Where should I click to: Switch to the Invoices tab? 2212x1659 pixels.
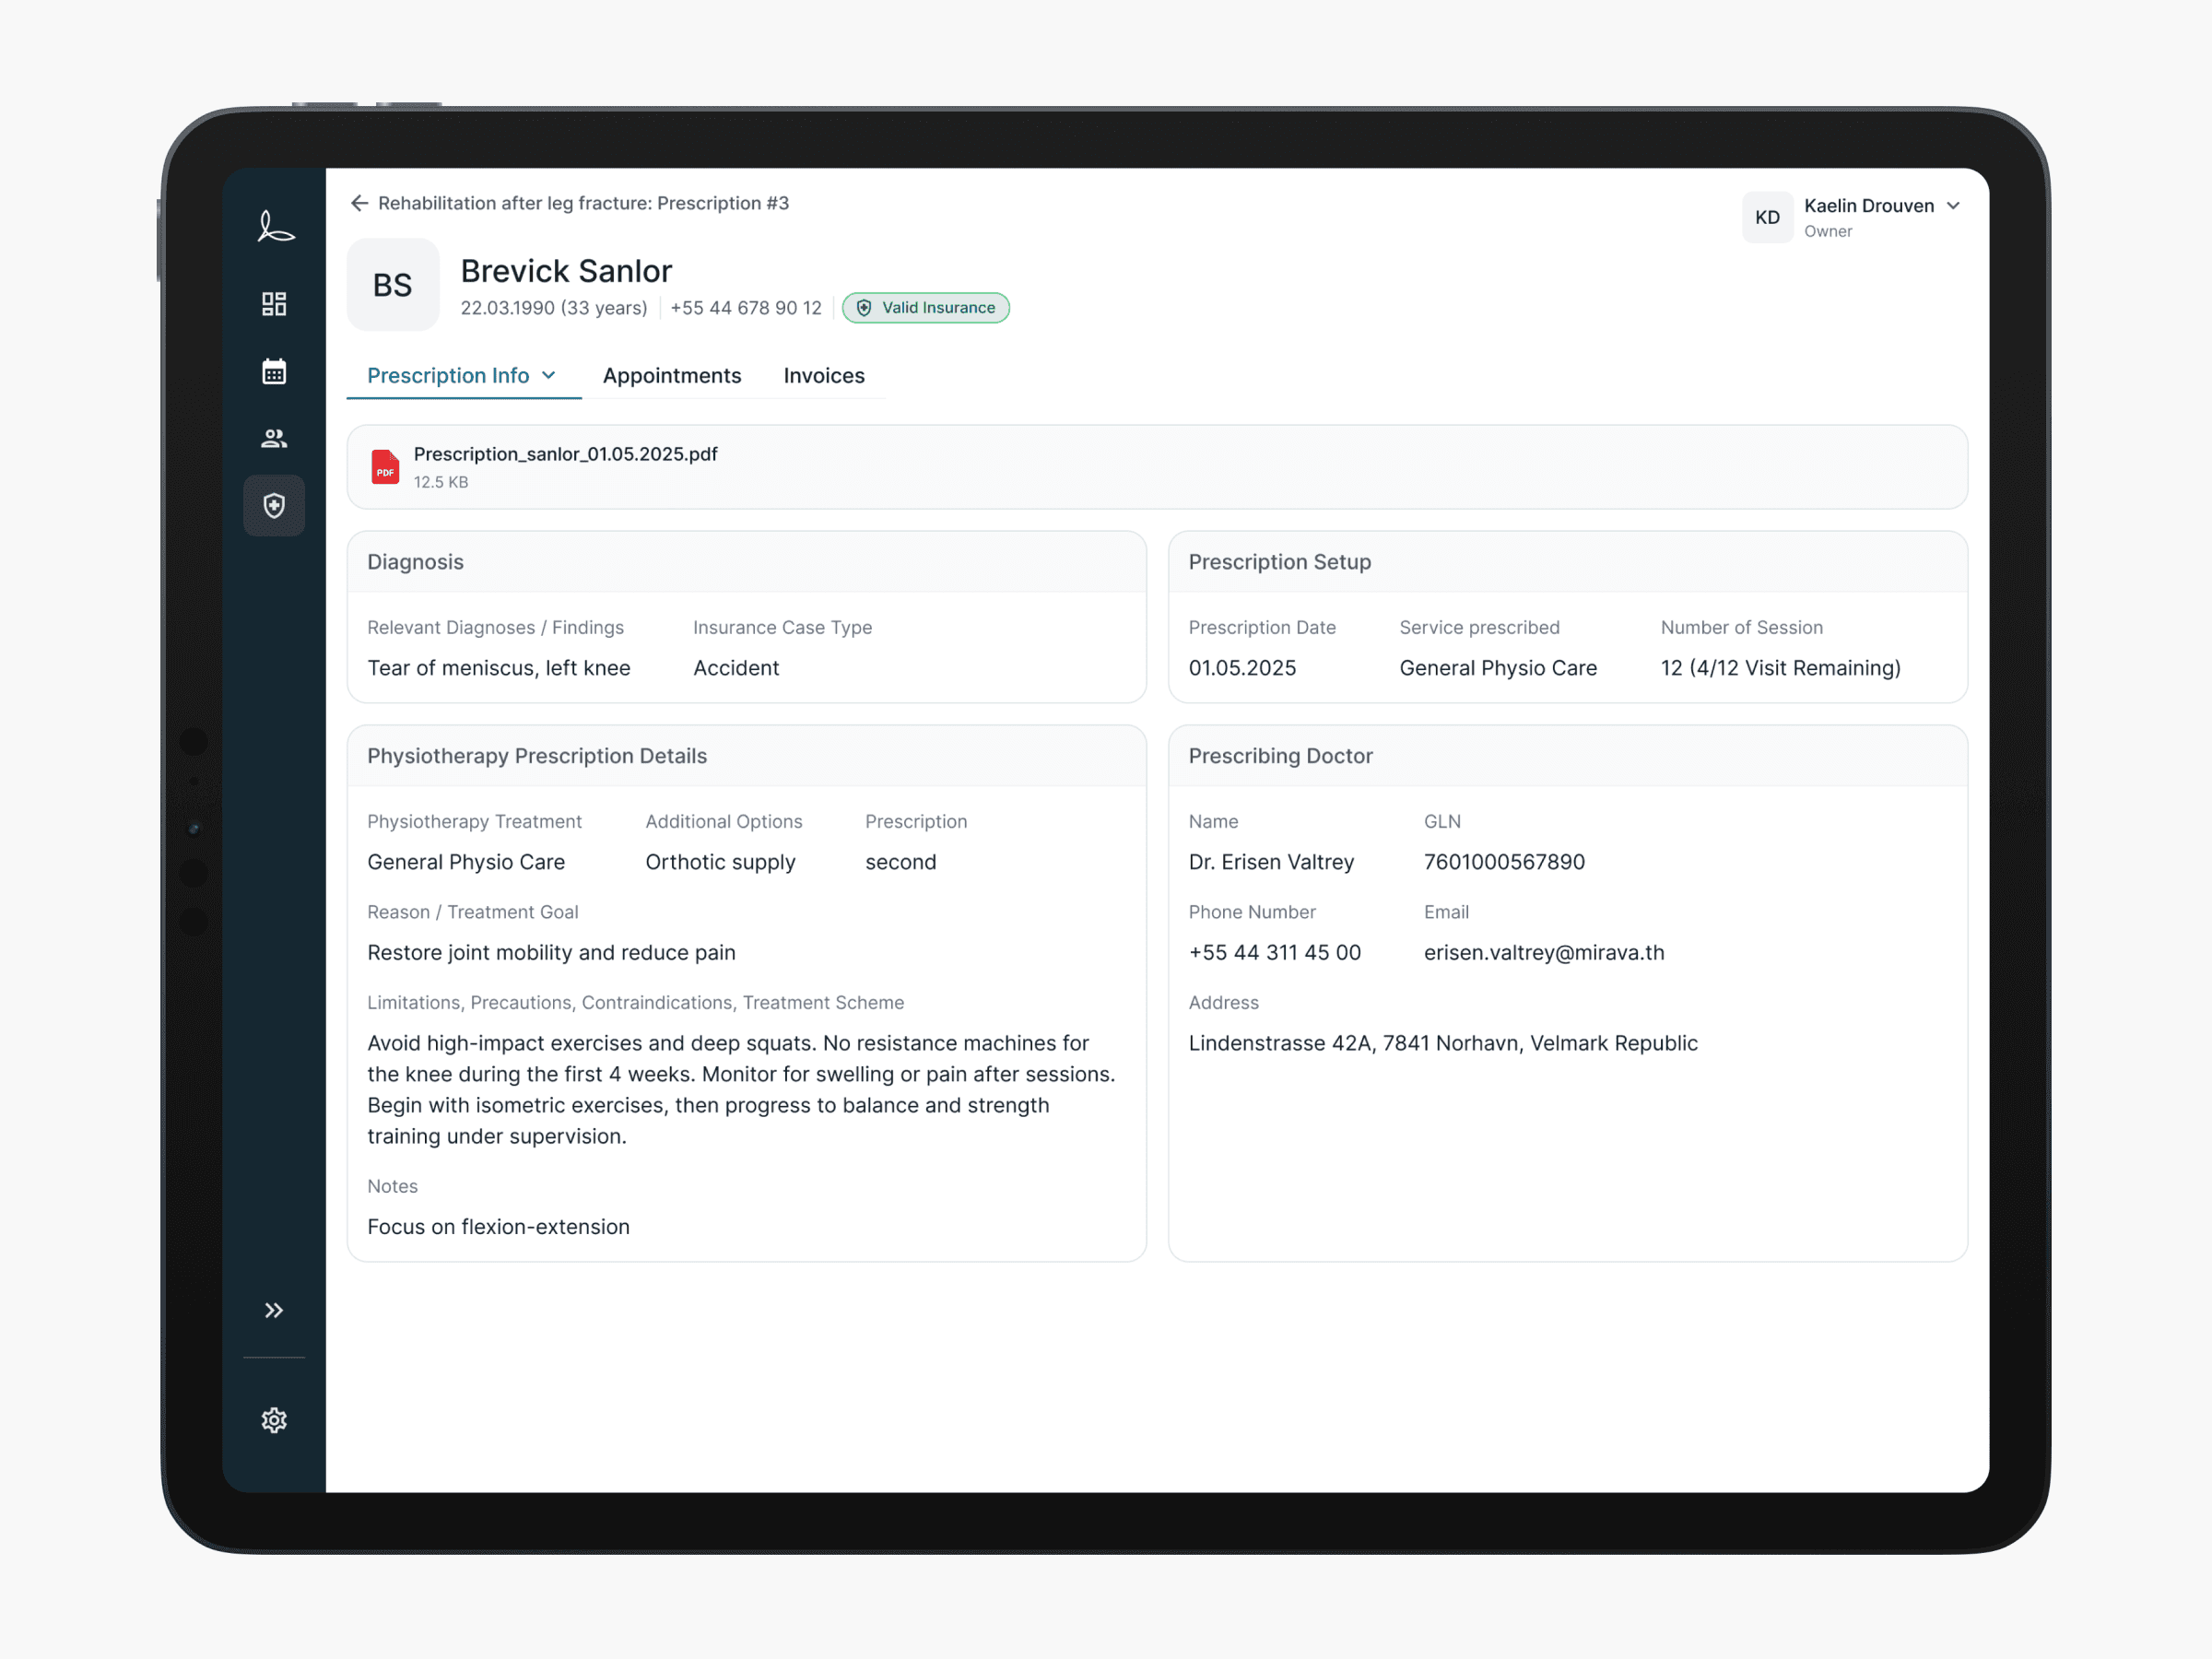coord(824,376)
